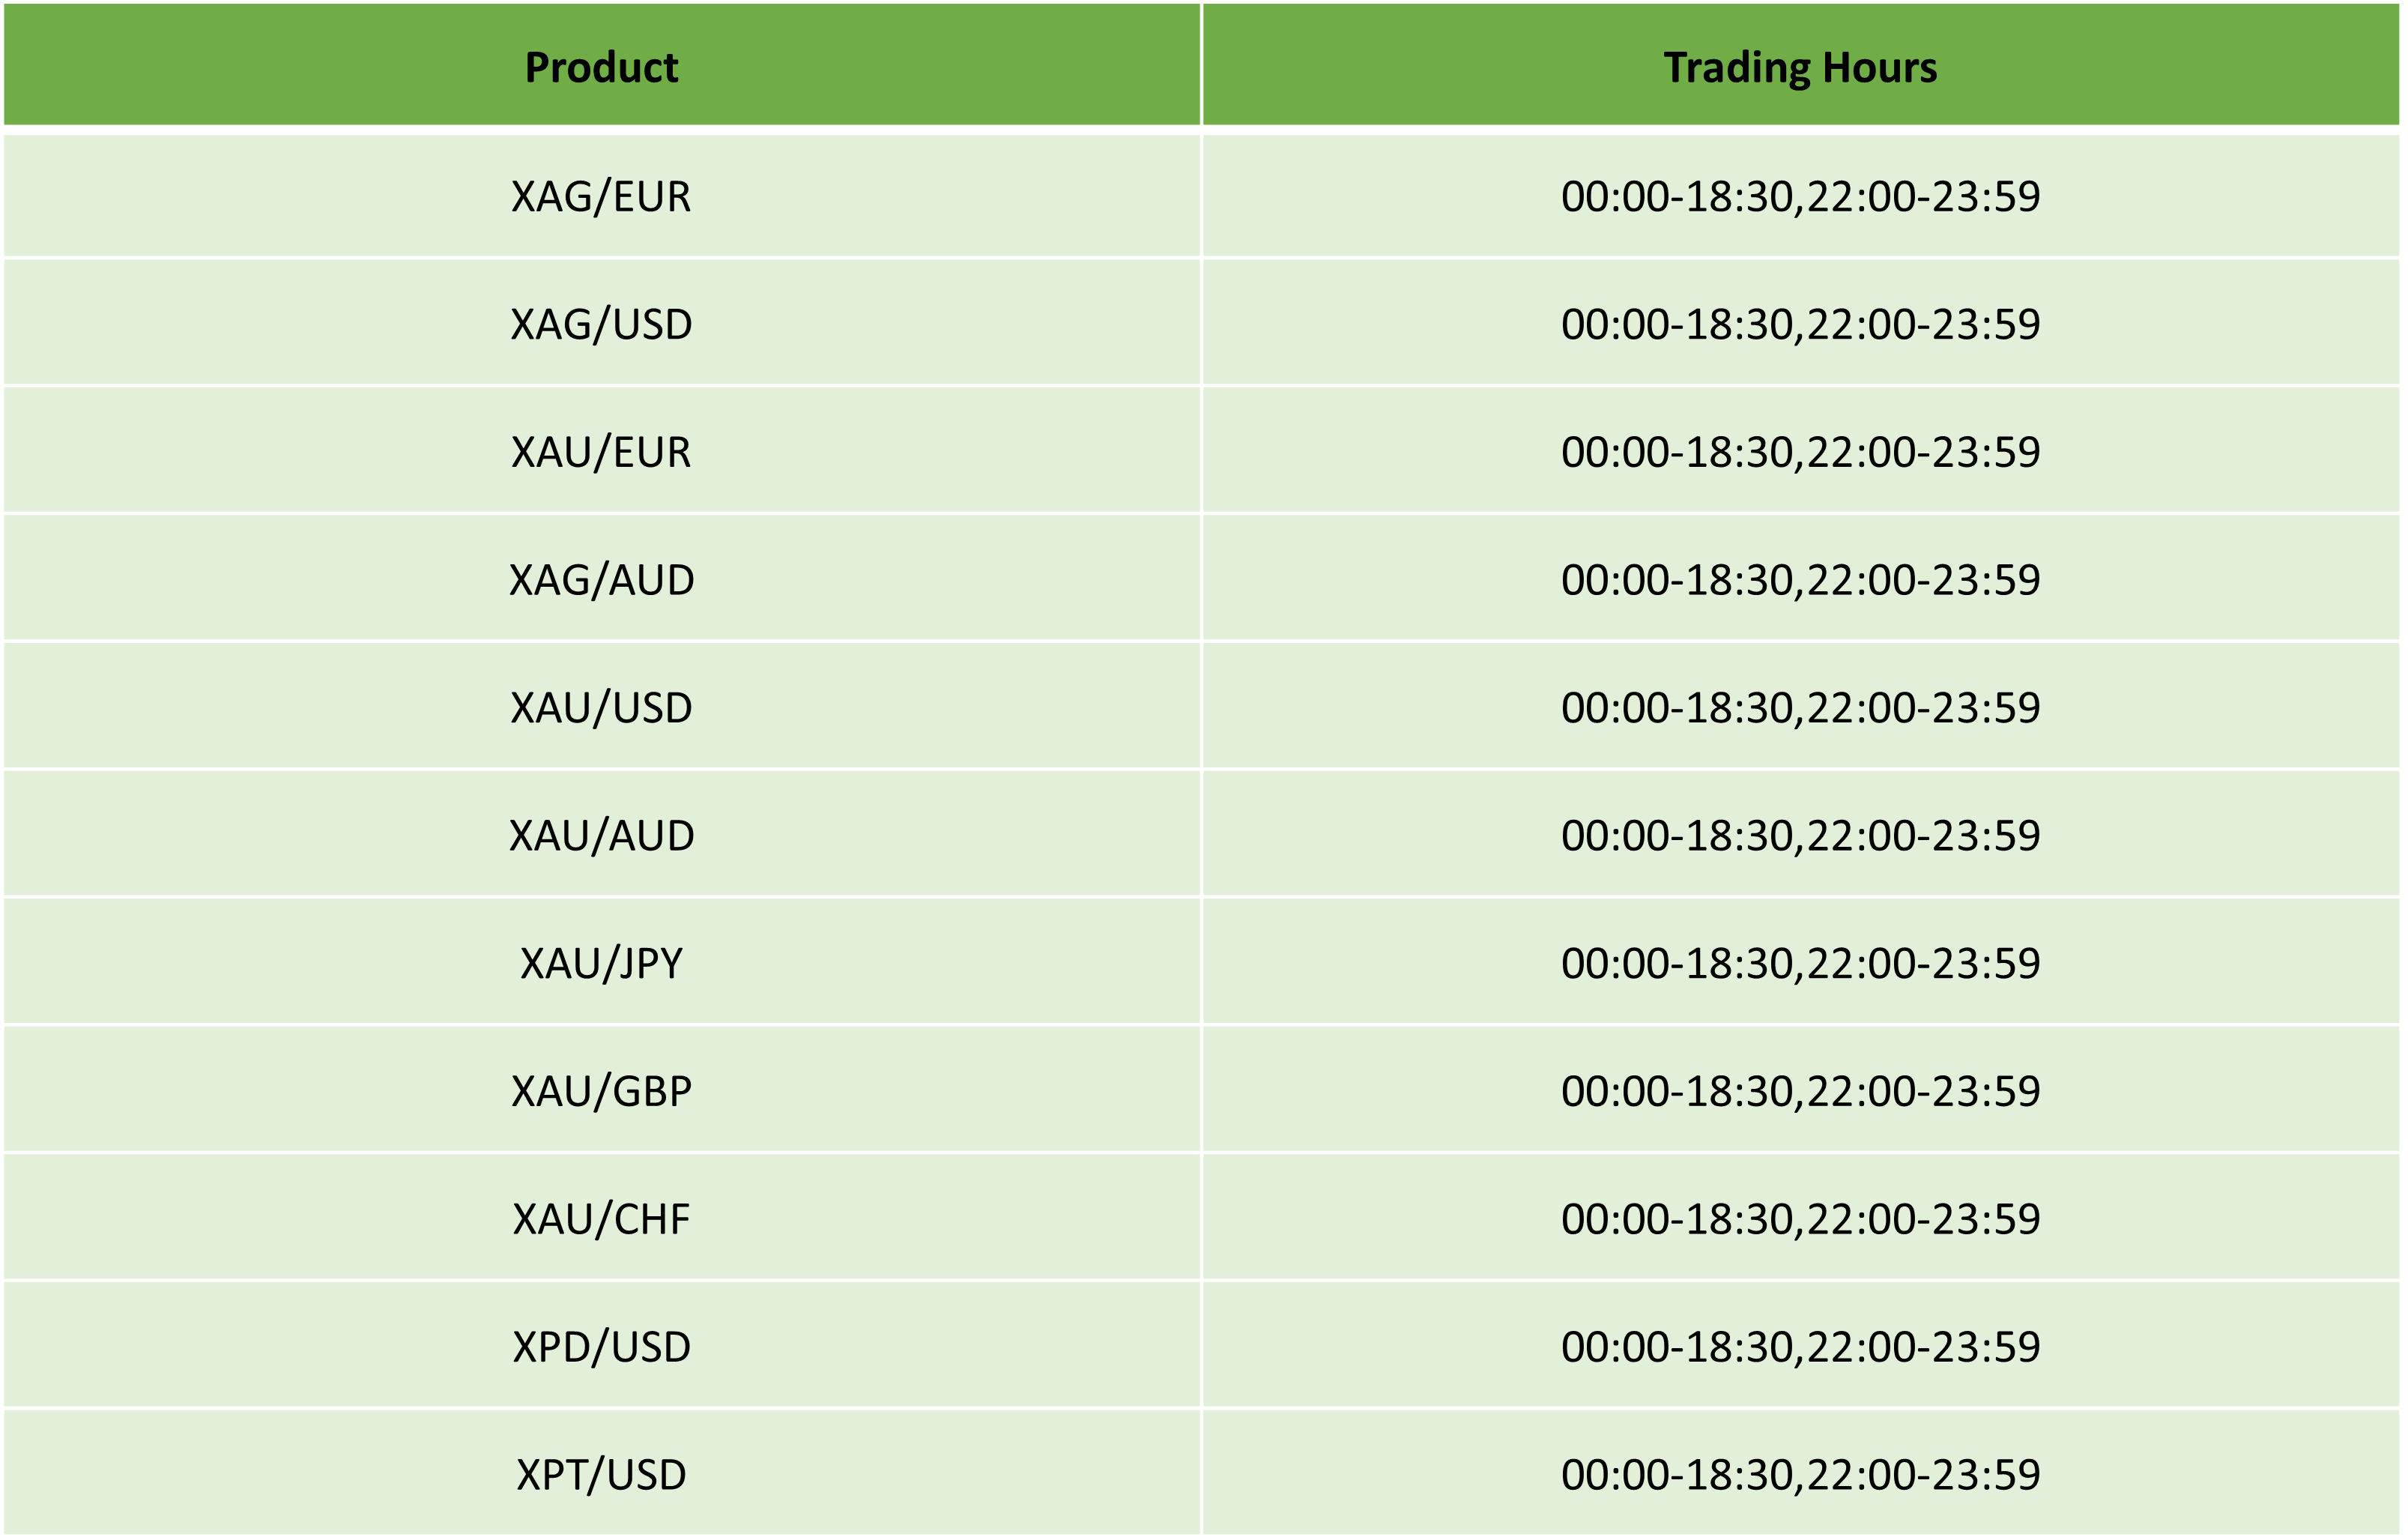Select the XAG/USD product cell
The image size is (2408, 1540).
pyautogui.click(x=601, y=324)
